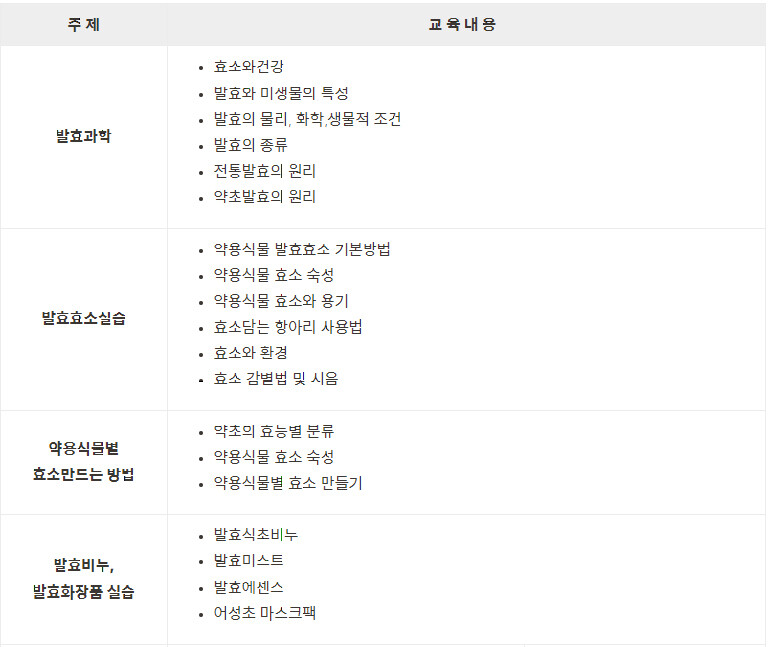Select 발효와 미생물의 특성 item

281,93
